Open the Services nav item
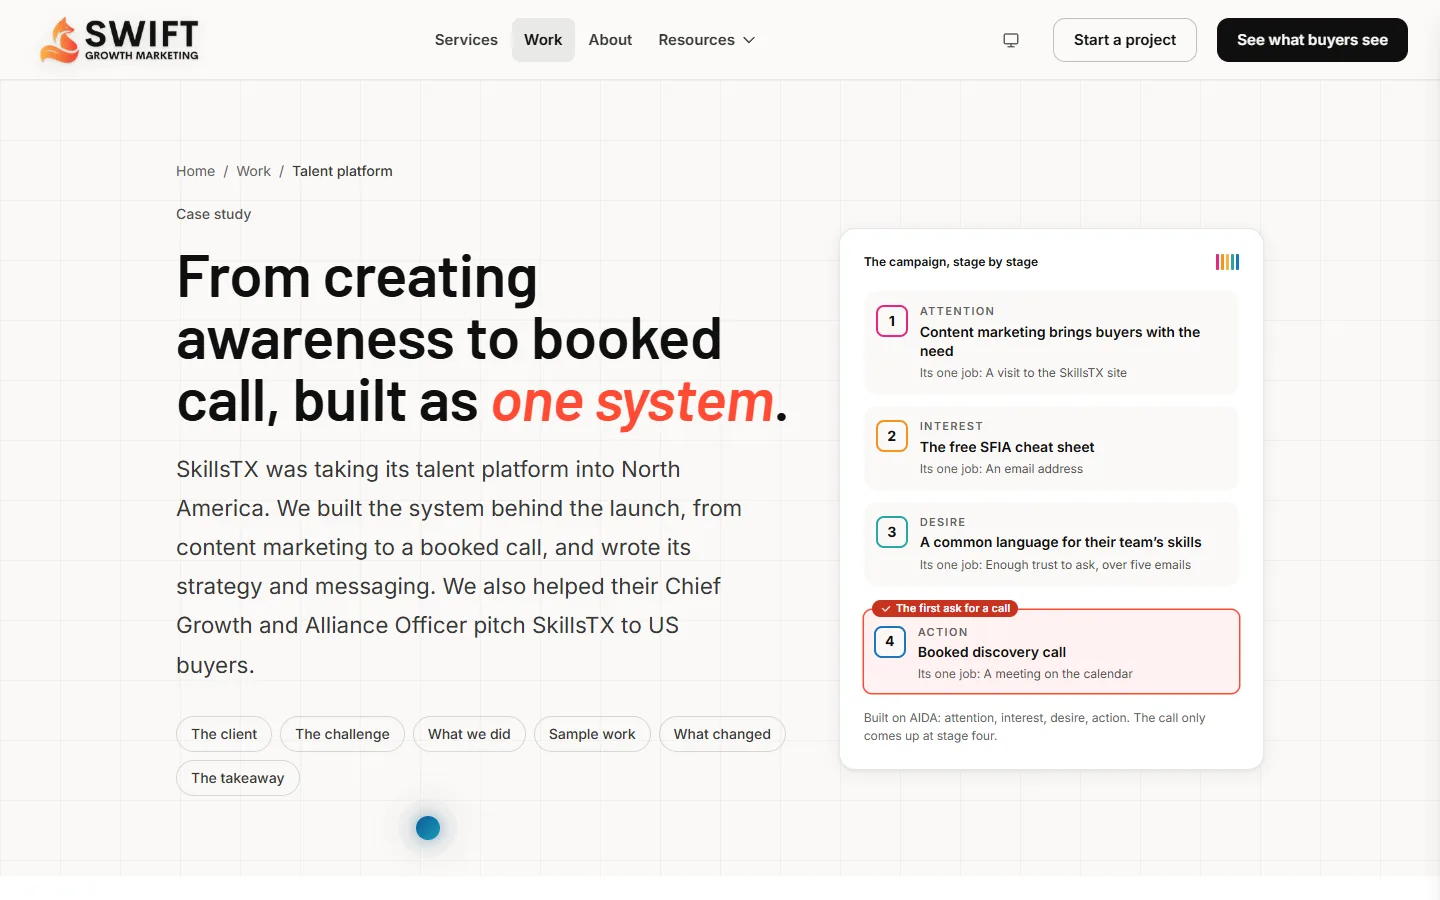The image size is (1440, 900). click(x=466, y=40)
